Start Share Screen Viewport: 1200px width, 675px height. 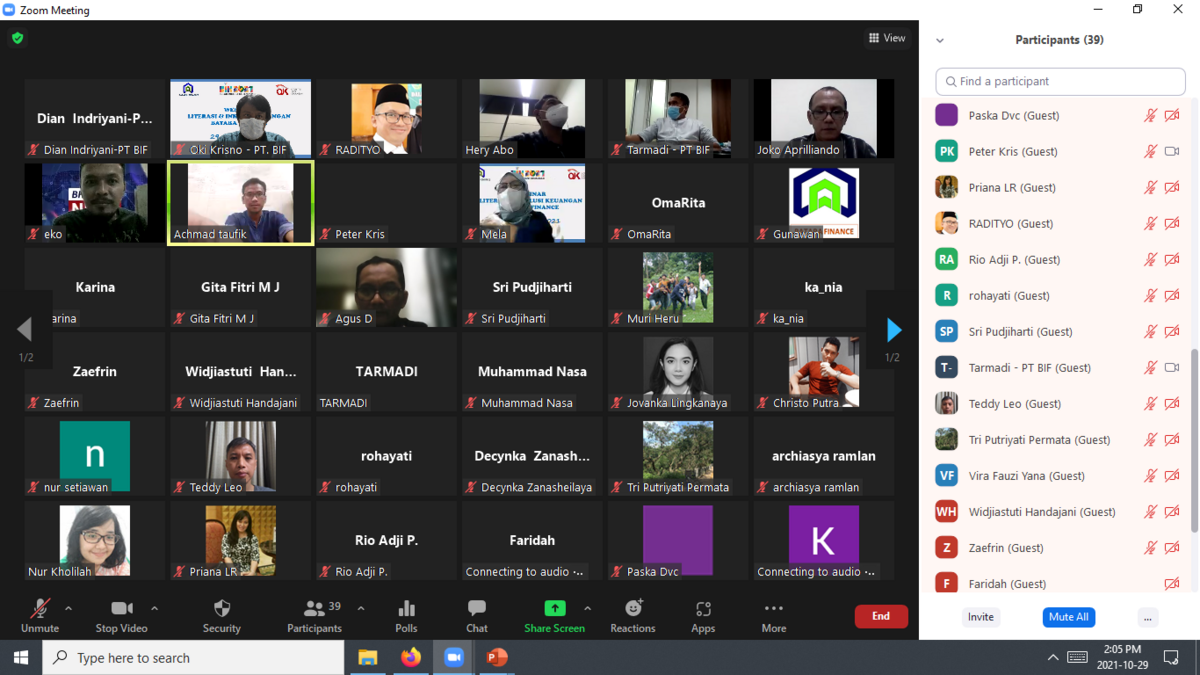pyautogui.click(x=554, y=616)
